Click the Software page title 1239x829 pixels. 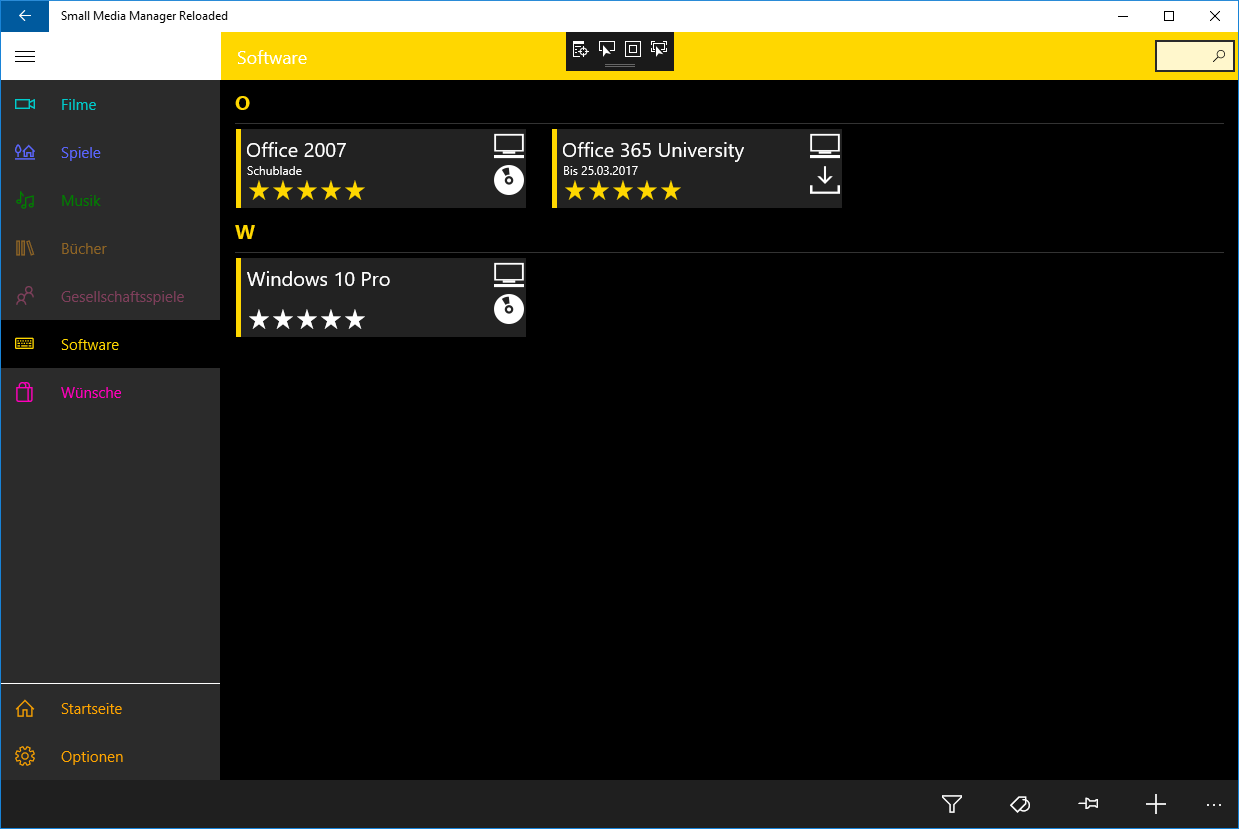coord(272,58)
